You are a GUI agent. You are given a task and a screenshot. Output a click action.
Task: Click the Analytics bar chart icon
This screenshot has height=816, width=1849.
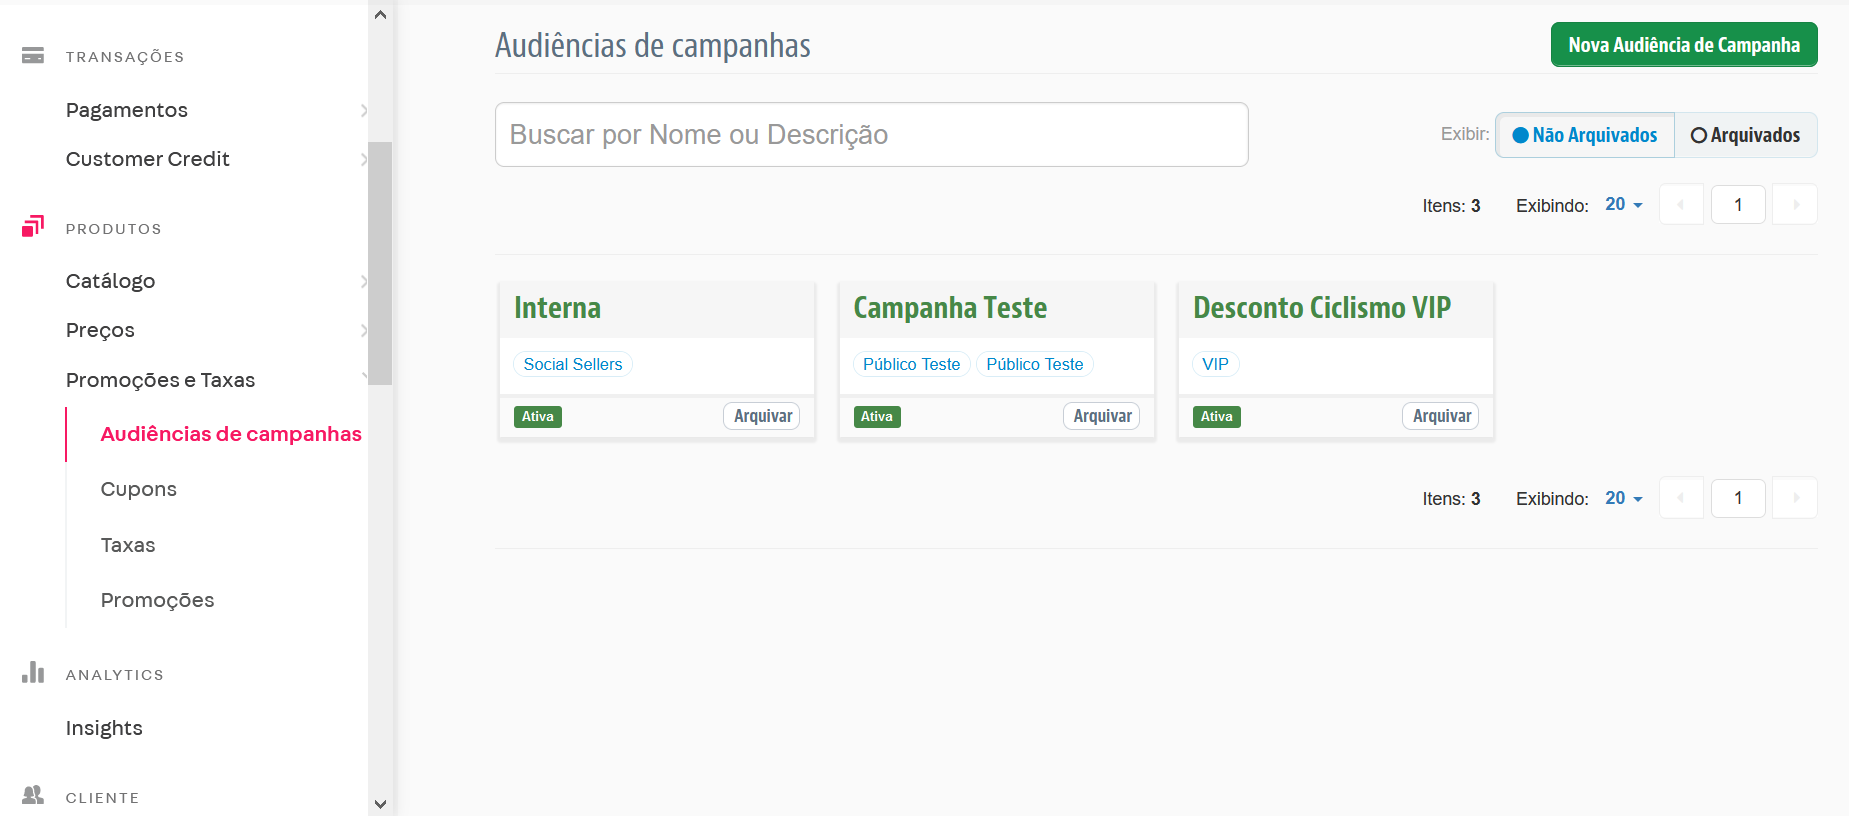tap(33, 672)
